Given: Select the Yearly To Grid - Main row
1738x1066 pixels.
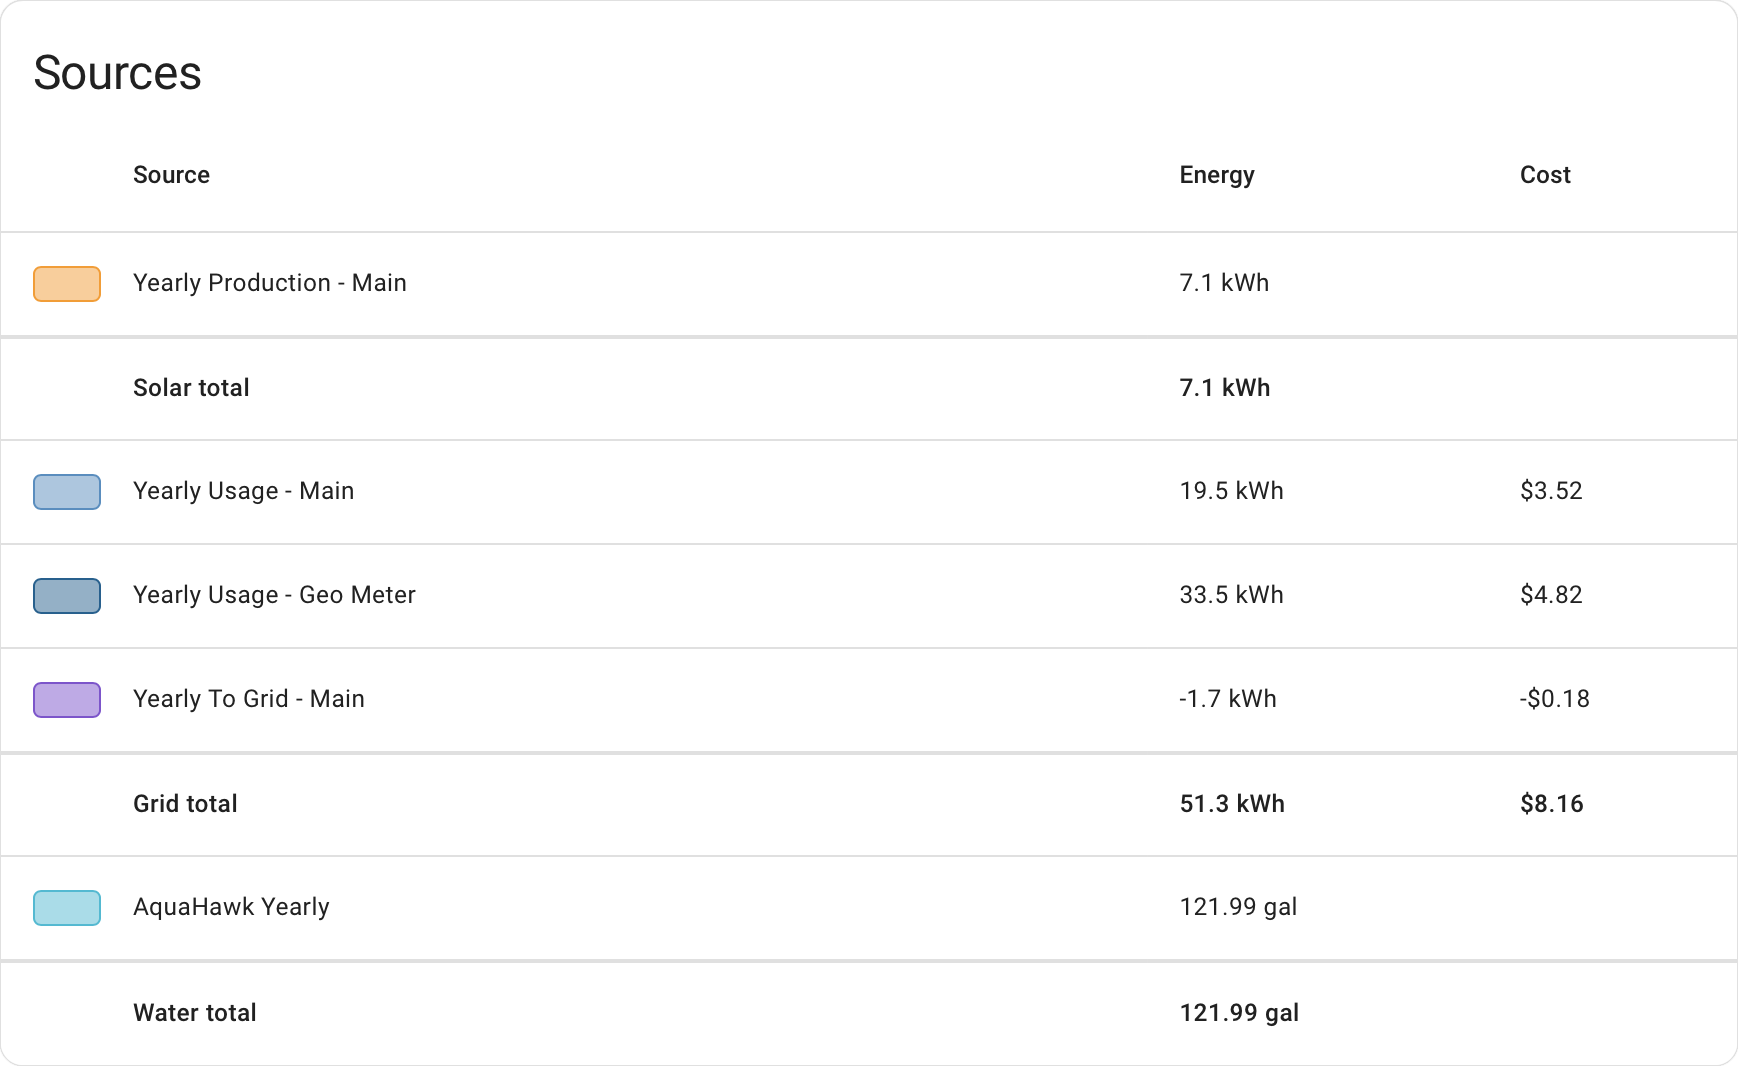Looking at the screenshot, I should click(249, 699).
